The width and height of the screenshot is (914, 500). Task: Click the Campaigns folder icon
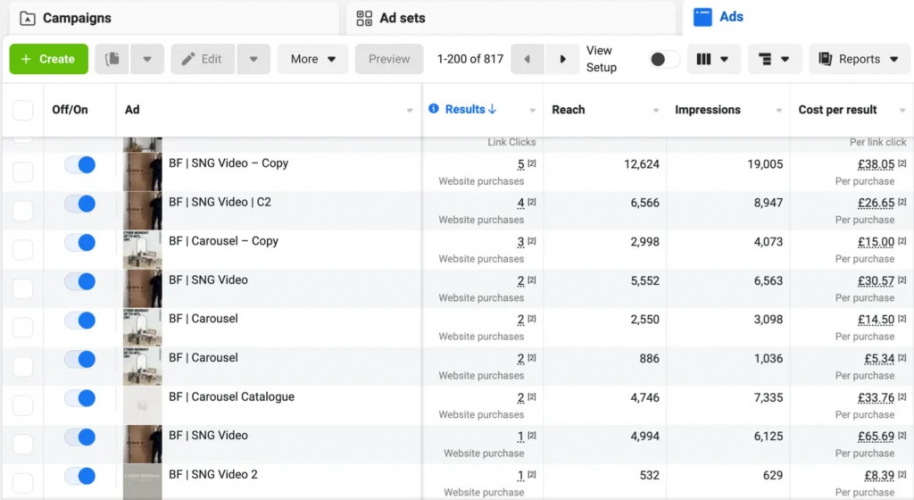(27, 18)
